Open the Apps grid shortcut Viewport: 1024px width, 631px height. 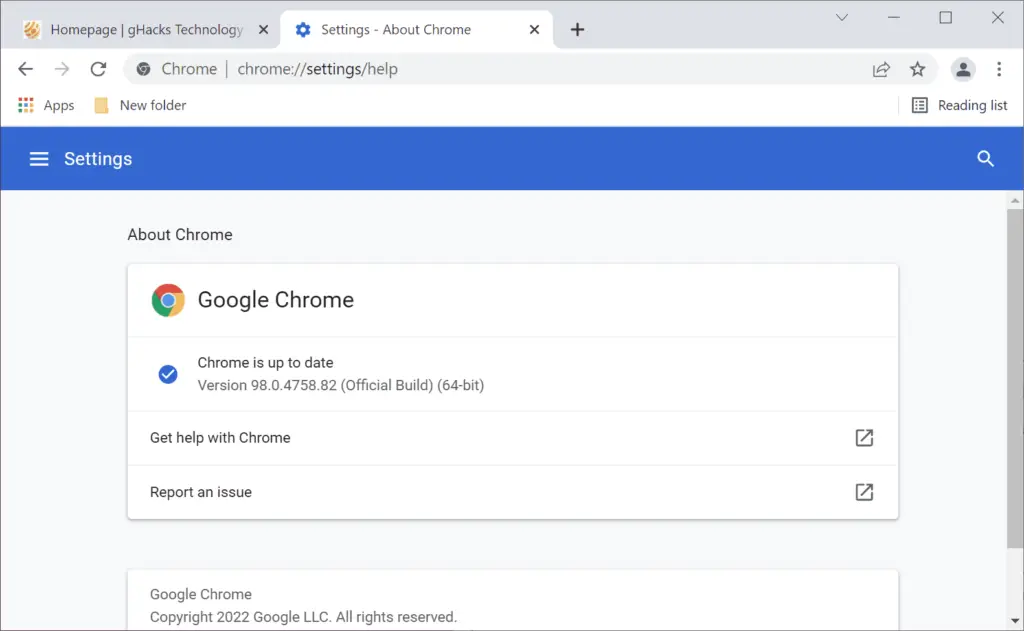point(46,105)
